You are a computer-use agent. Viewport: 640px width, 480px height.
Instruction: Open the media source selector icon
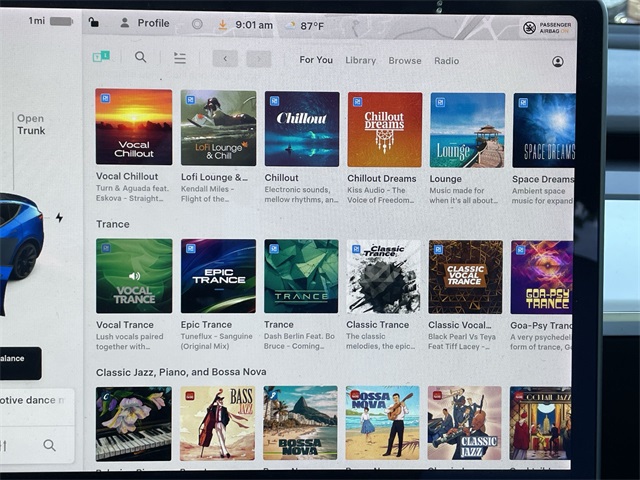(x=101, y=56)
